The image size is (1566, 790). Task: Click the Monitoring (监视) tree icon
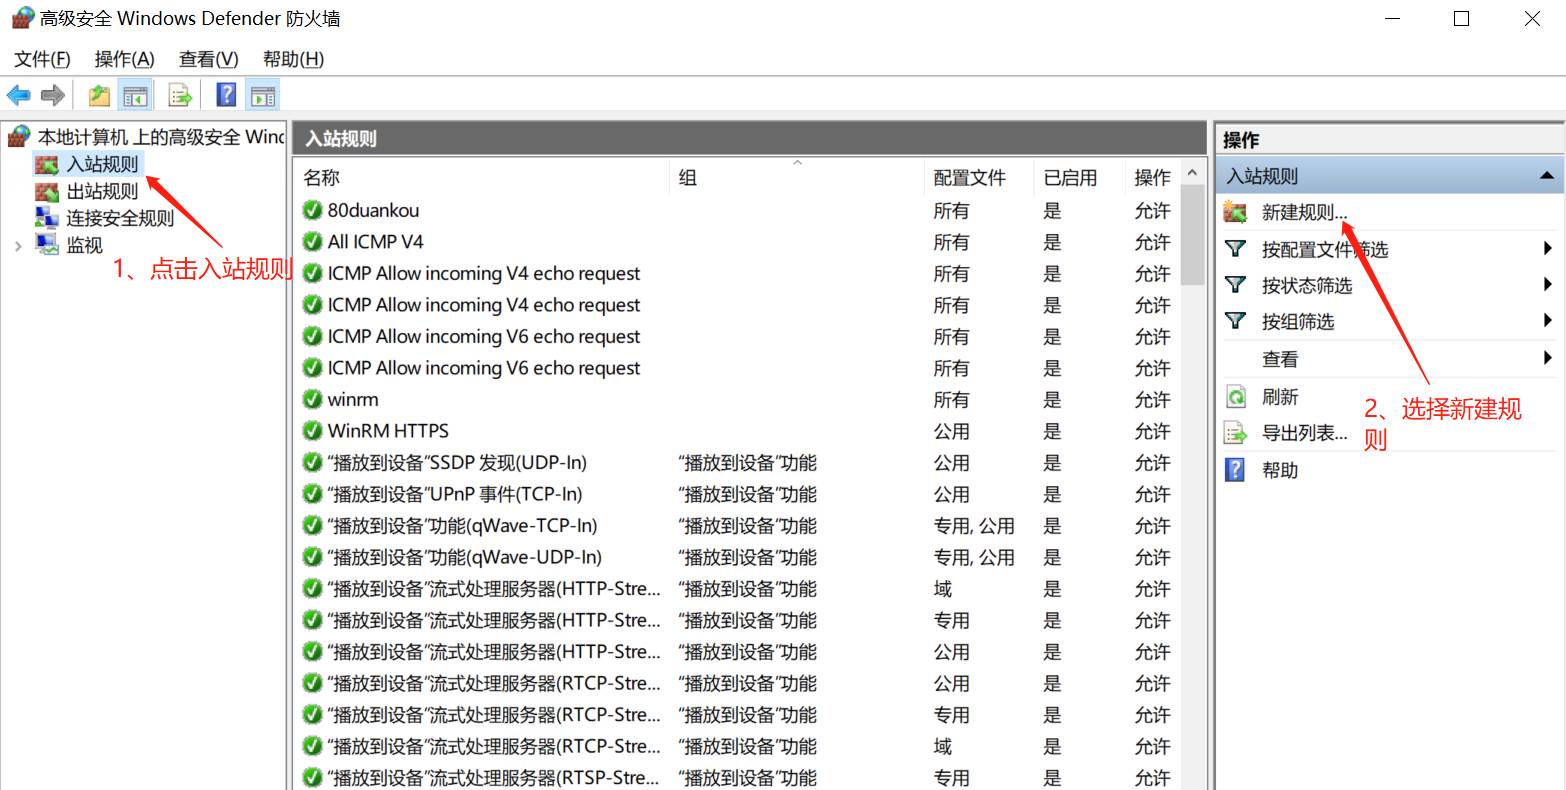pyautogui.click(x=47, y=245)
